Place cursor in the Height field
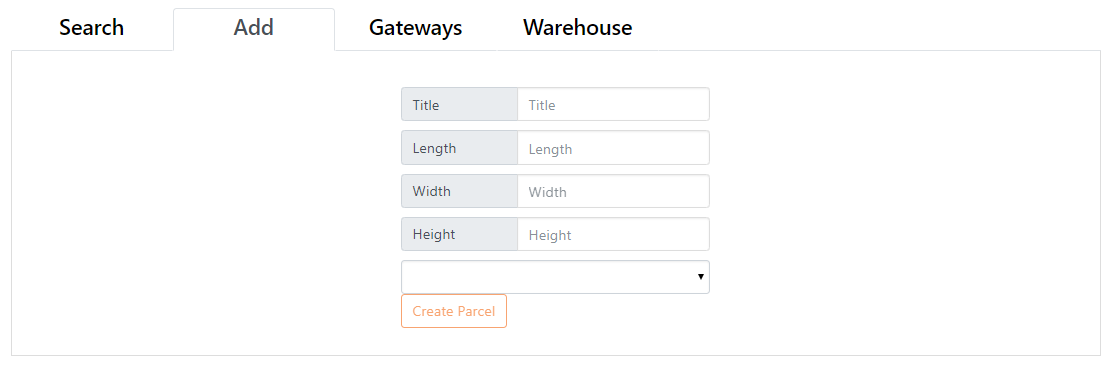The height and width of the screenshot is (366, 1111). point(614,234)
